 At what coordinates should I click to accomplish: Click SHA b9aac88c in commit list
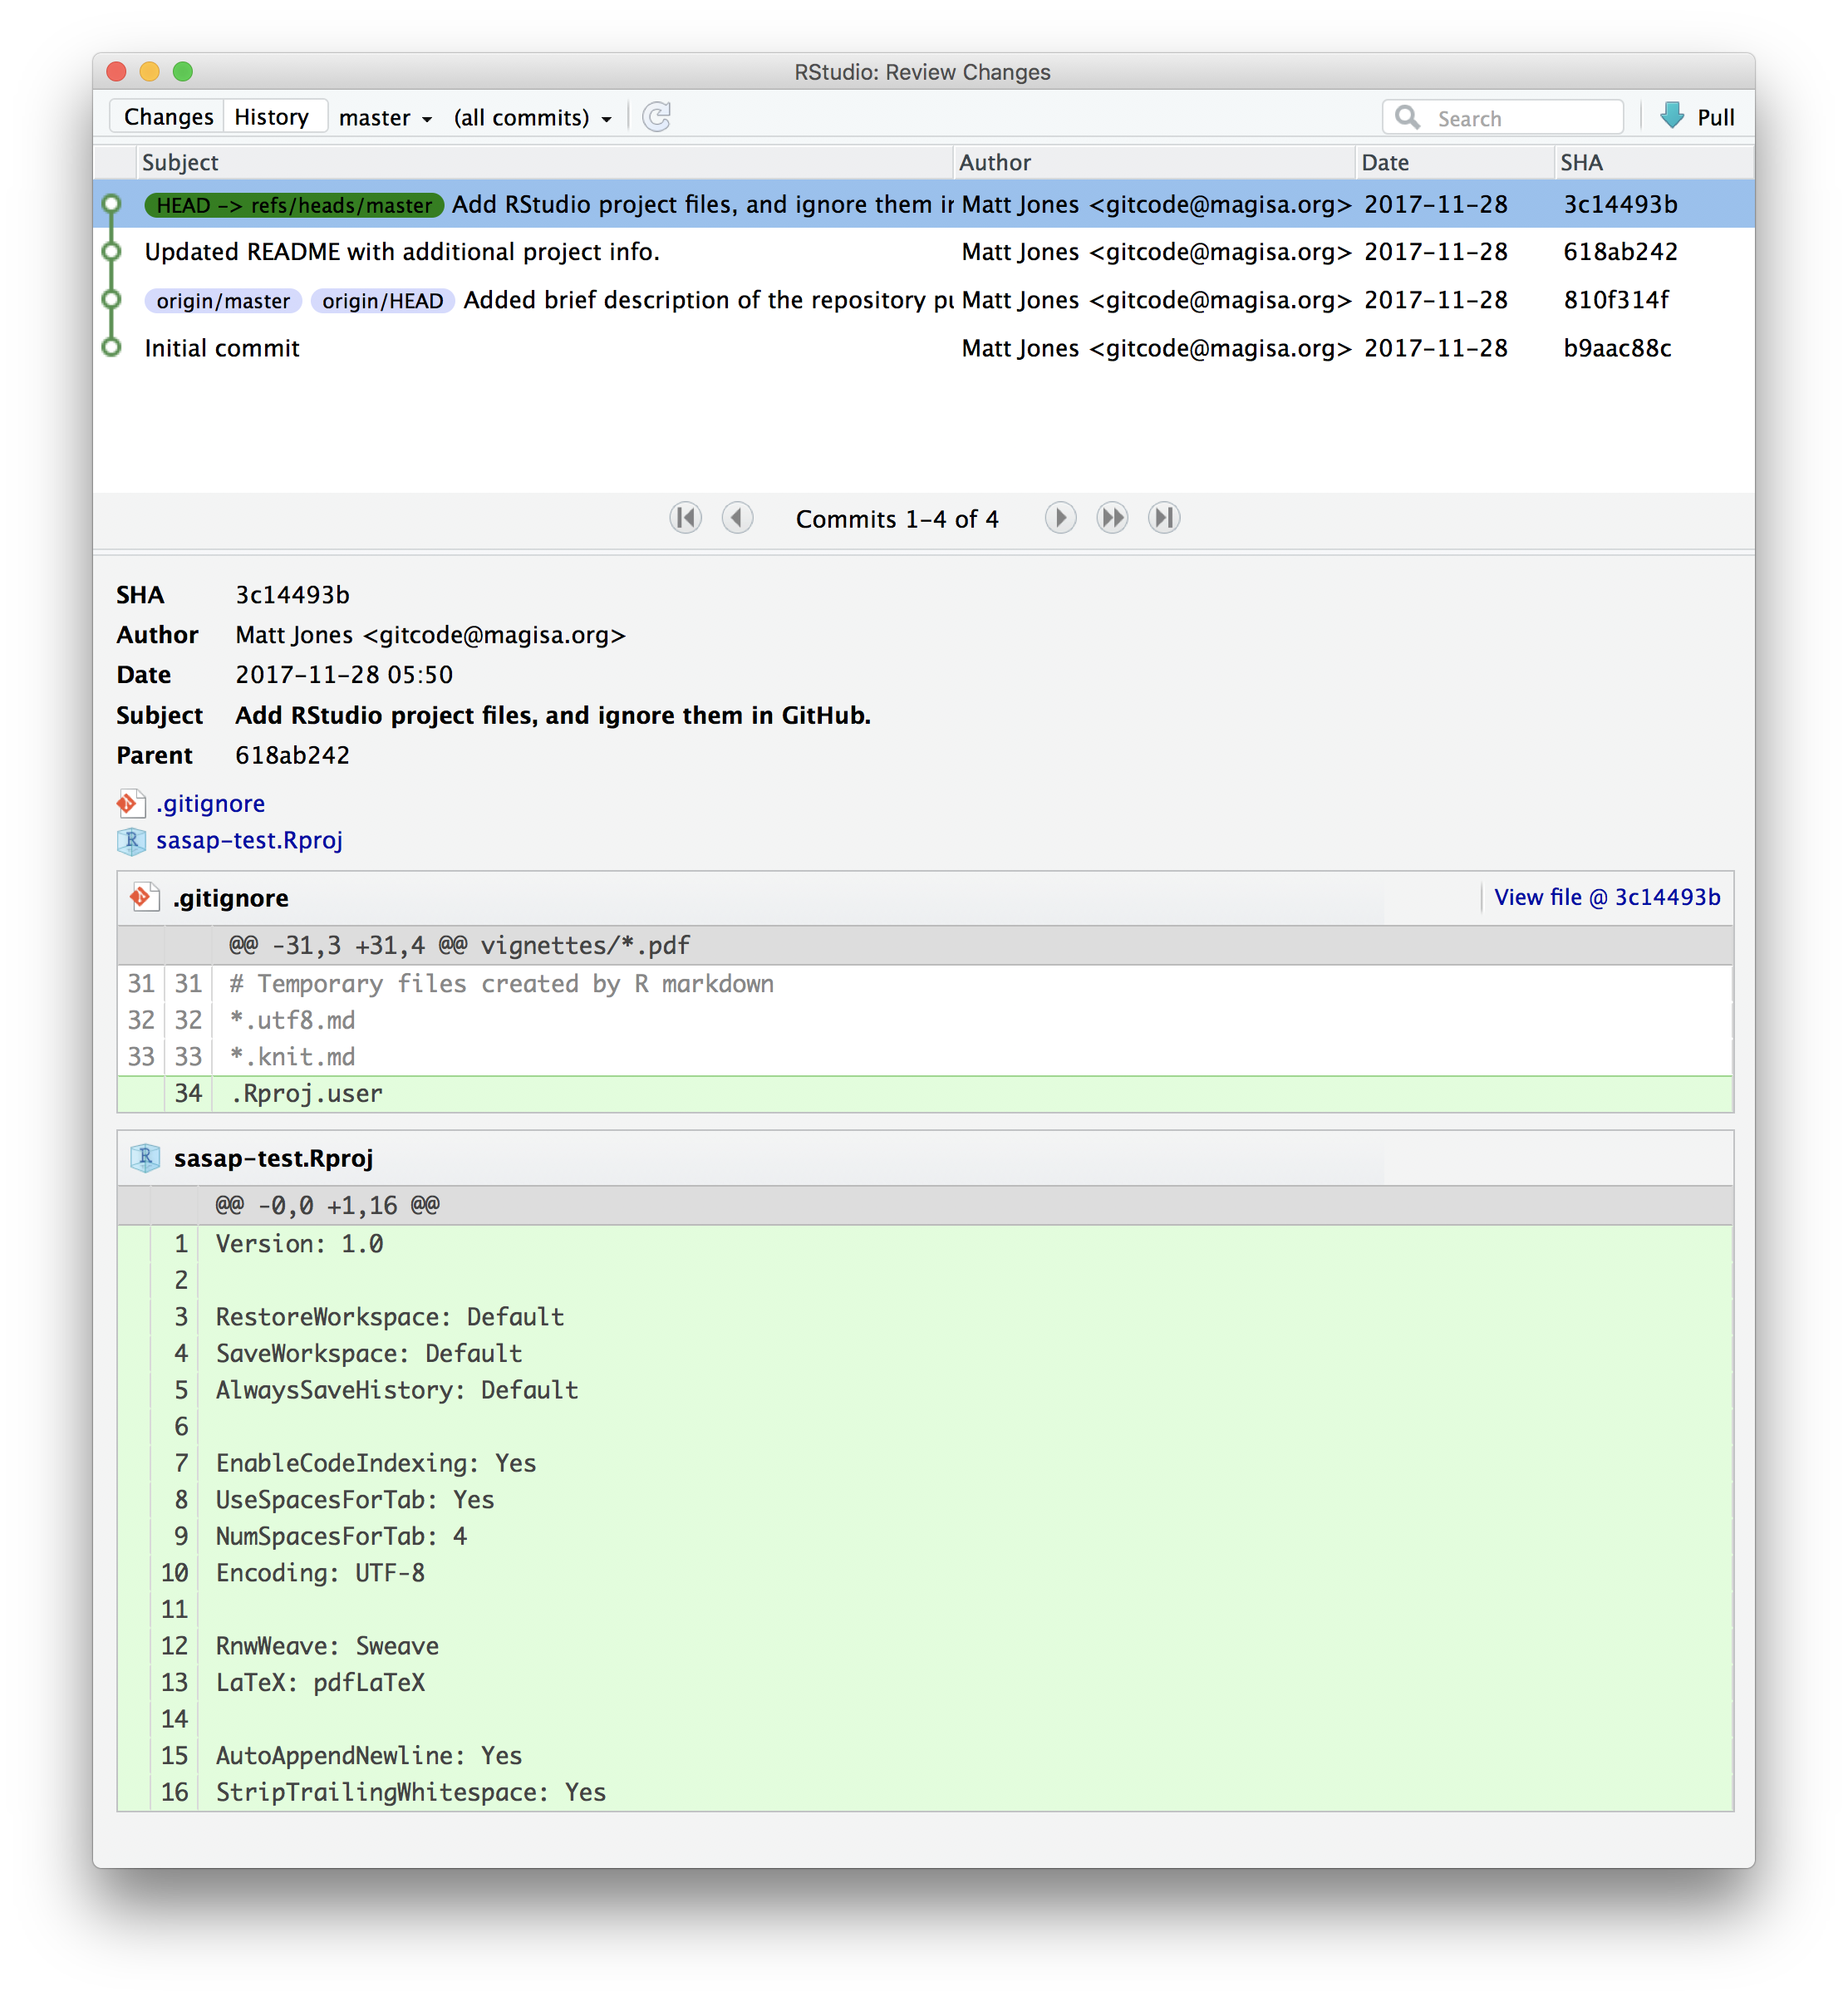click(x=1617, y=348)
